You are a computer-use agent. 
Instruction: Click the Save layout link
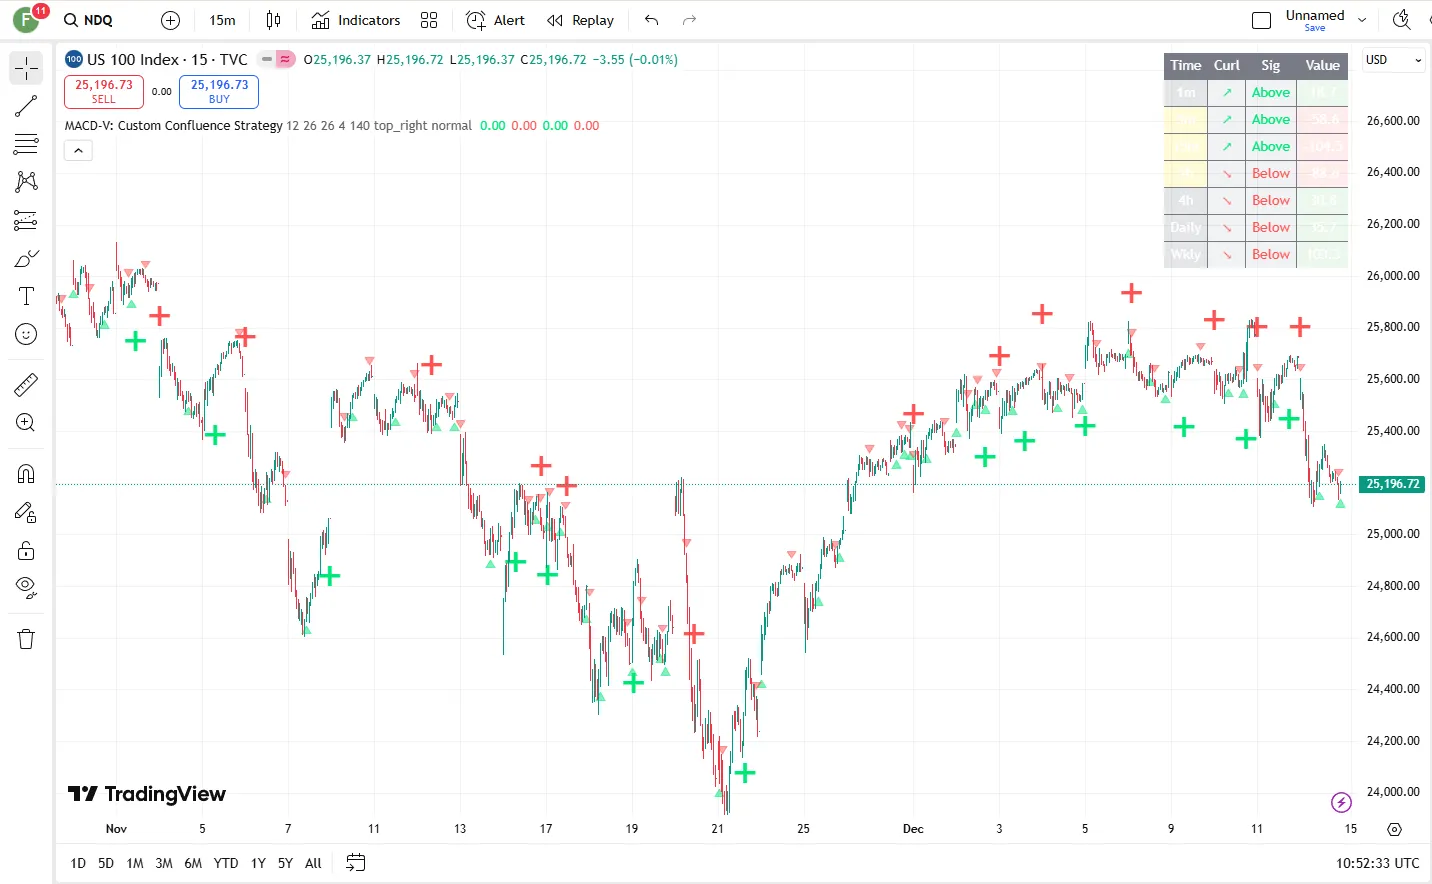pyautogui.click(x=1315, y=28)
